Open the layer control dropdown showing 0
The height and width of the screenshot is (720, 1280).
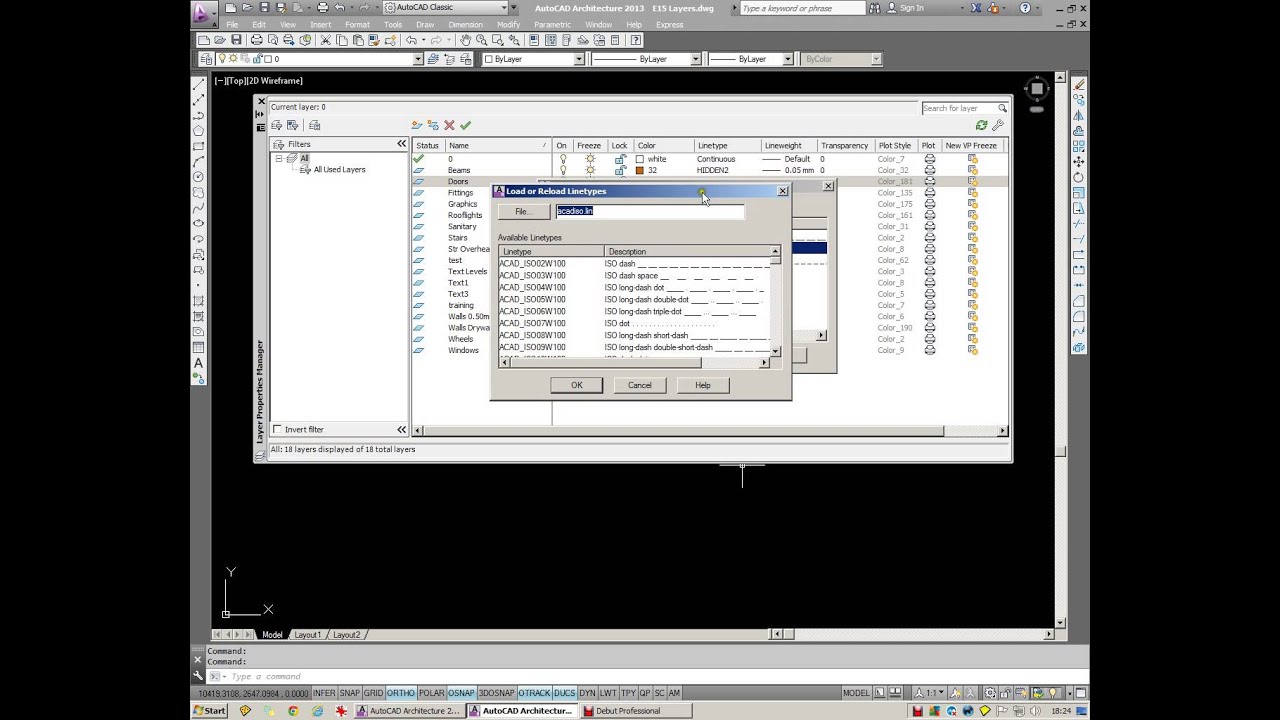[418, 59]
